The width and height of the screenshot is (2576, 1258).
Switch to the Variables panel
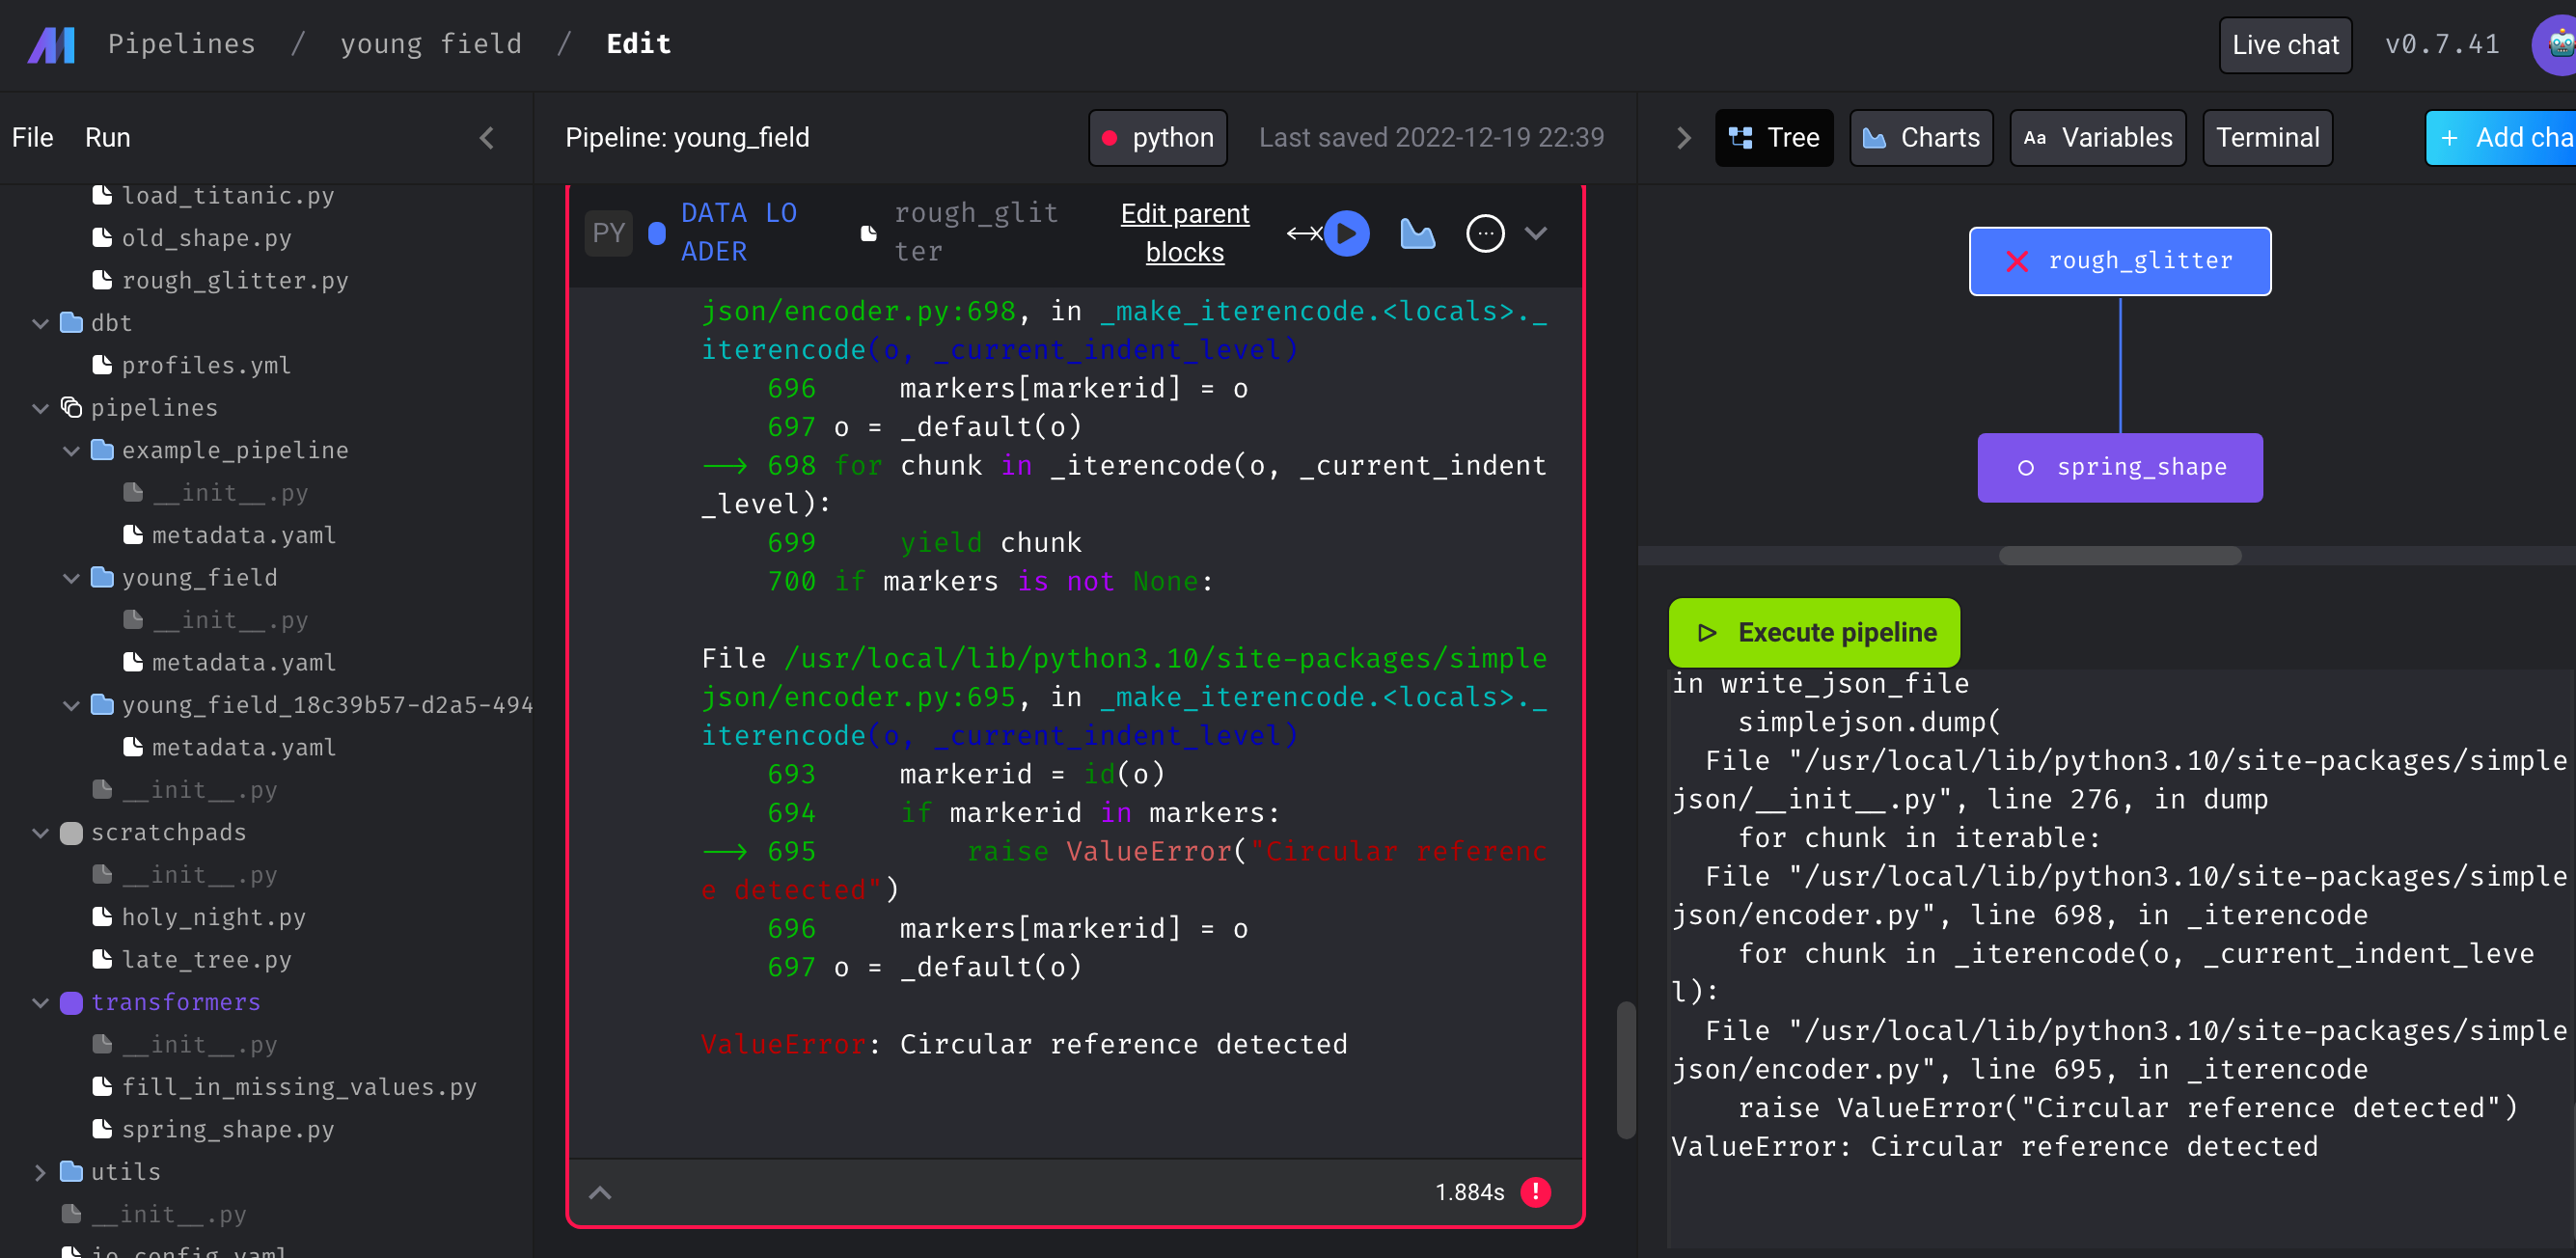[x=2097, y=137]
